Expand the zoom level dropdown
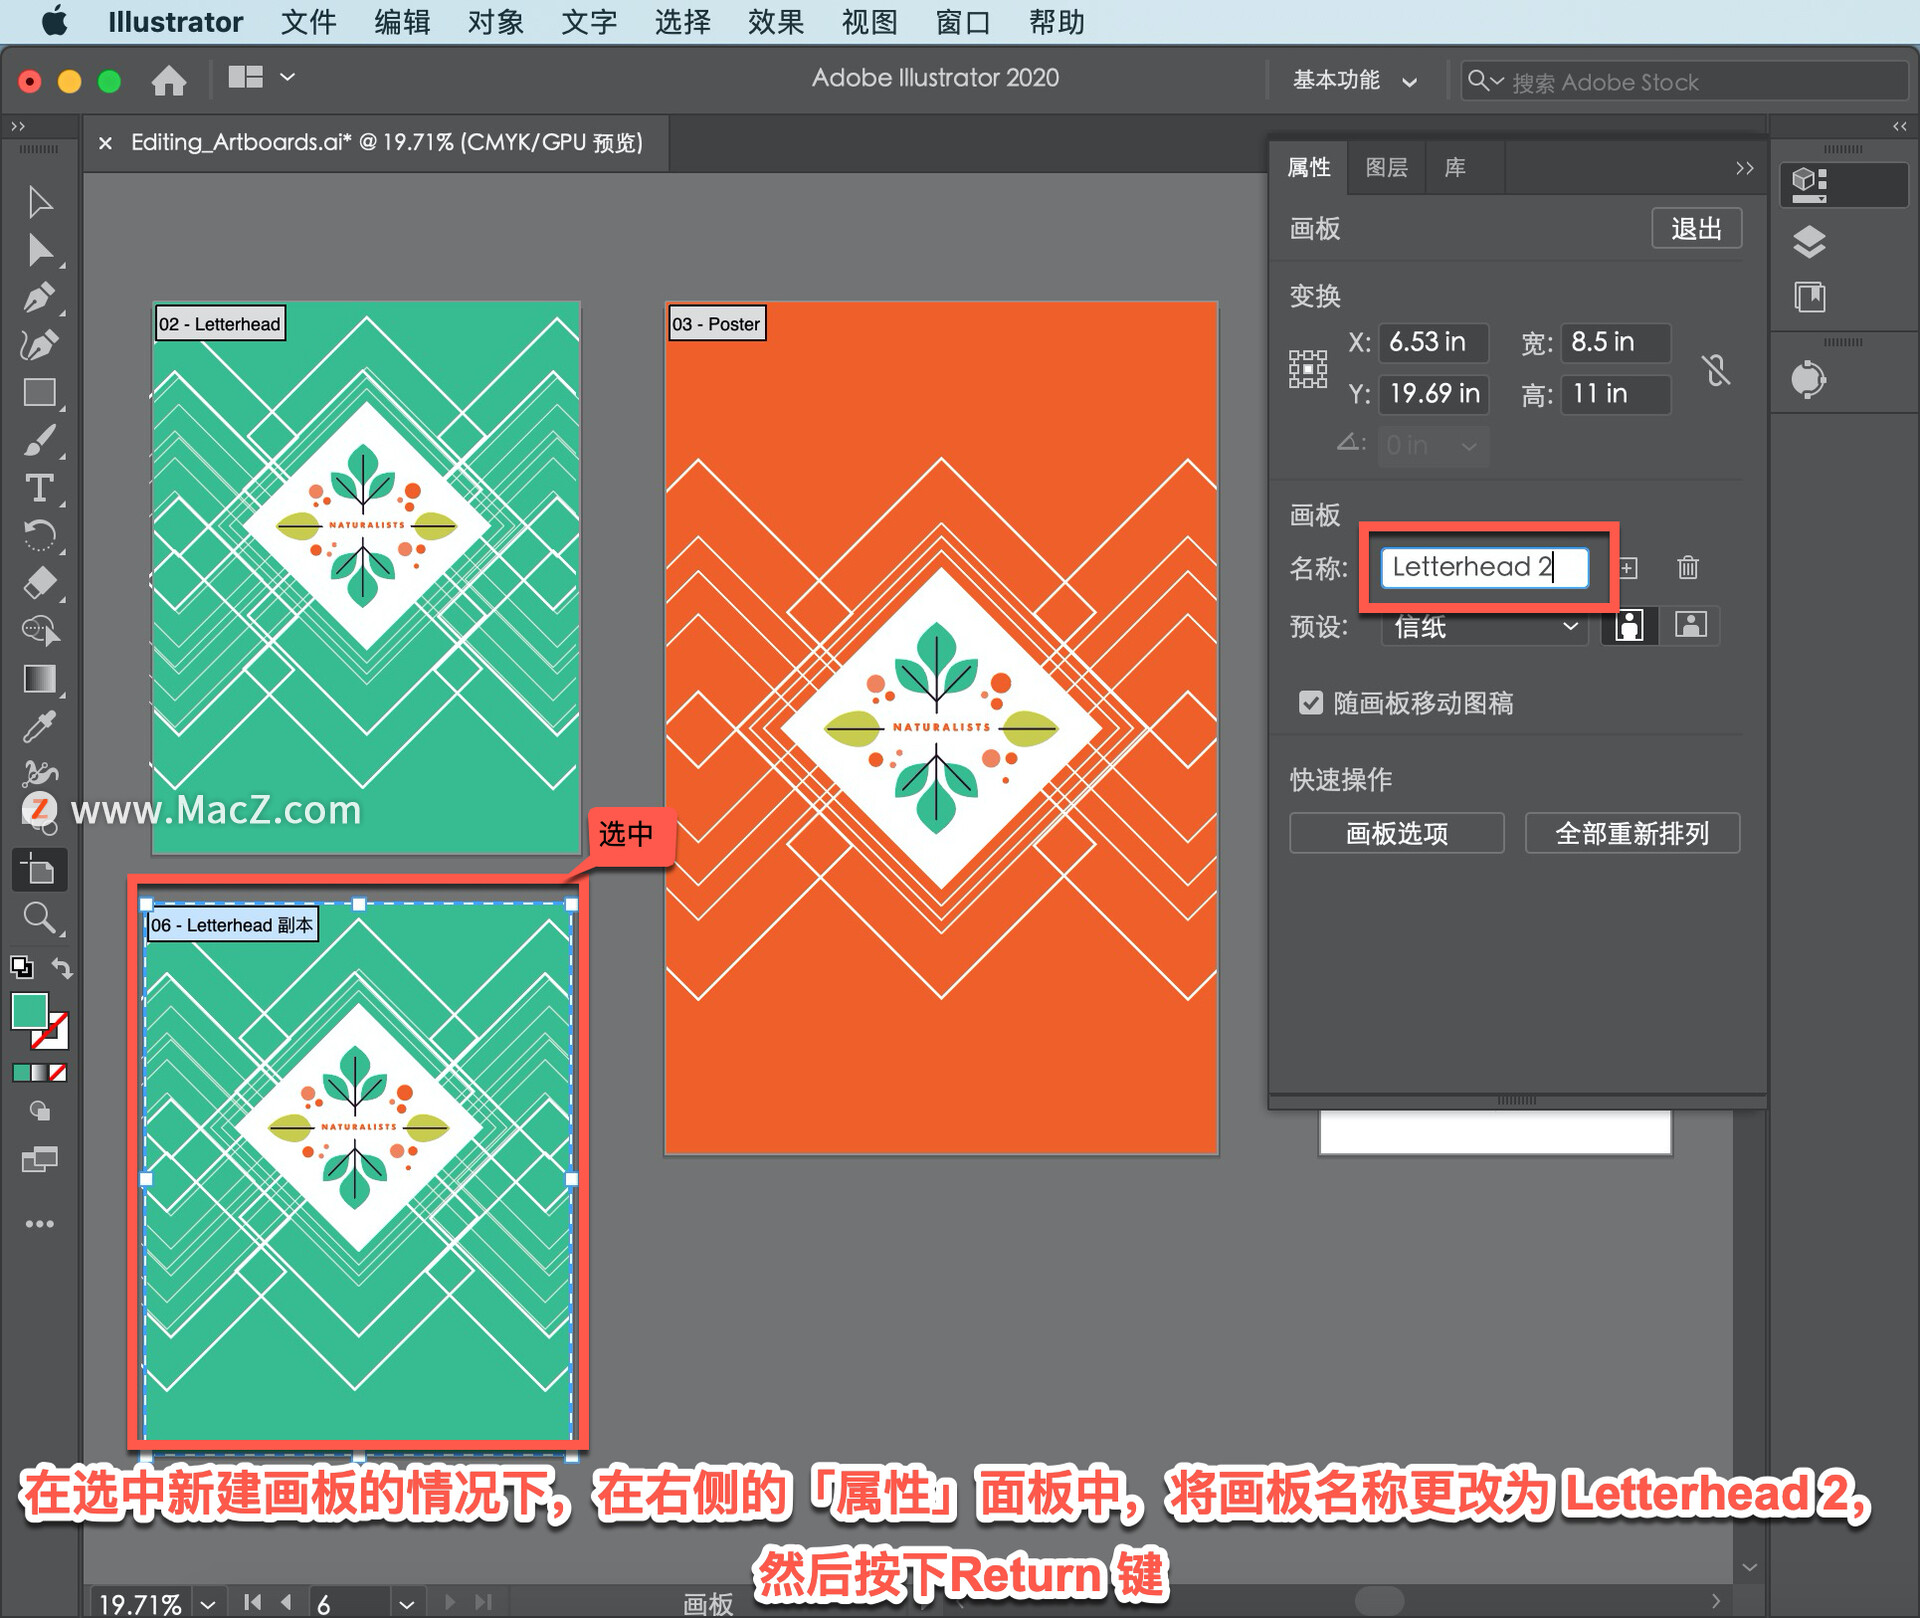 click(x=208, y=1604)
